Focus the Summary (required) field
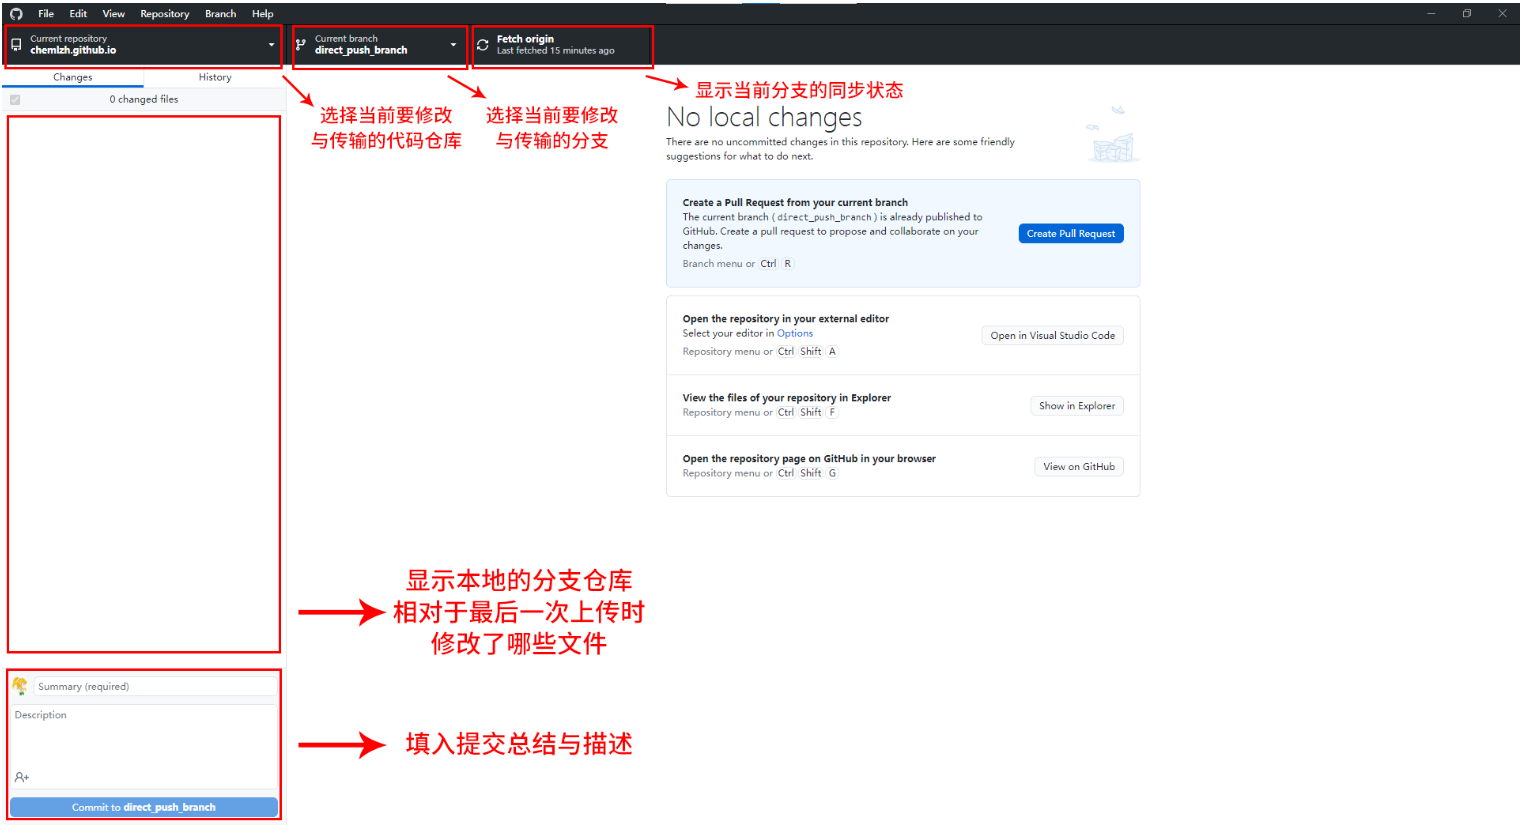This screenshot has height=827, width=1525. [x=155, y=686]
